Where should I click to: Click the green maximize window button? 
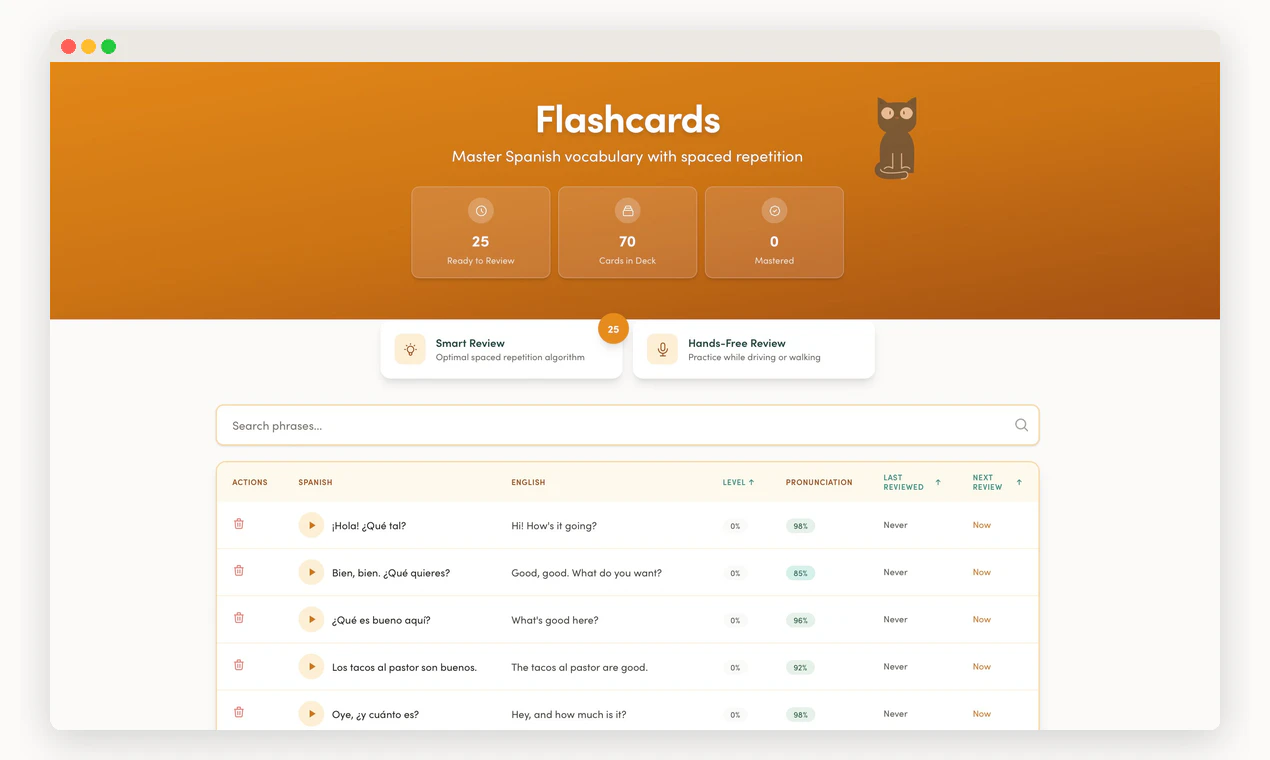point(108,46)
